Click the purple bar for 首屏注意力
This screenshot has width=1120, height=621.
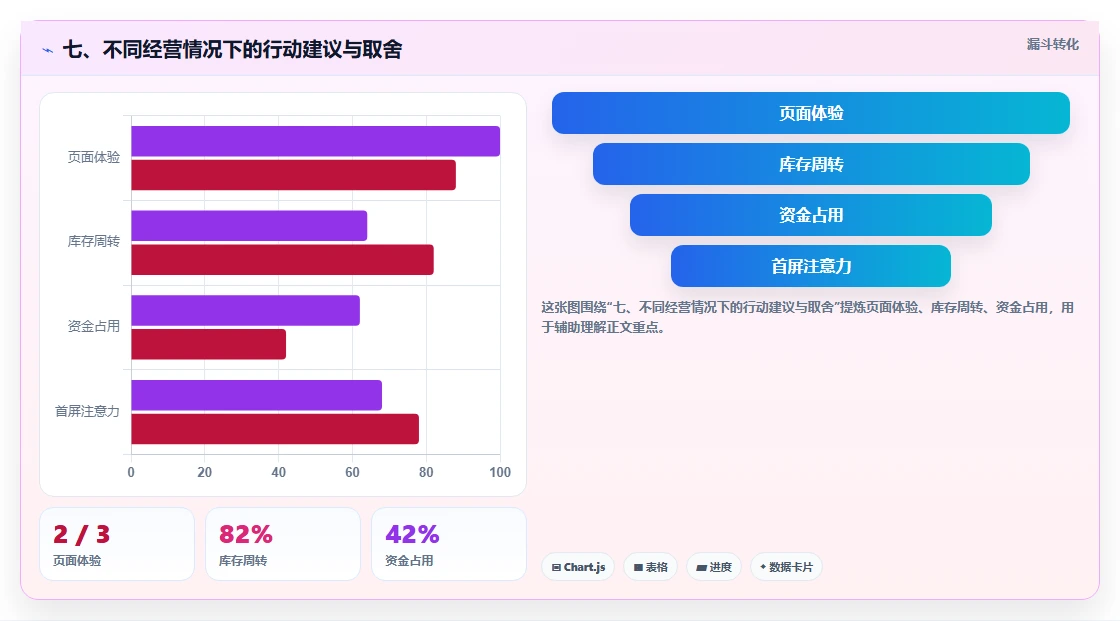(x=256, y=395)
